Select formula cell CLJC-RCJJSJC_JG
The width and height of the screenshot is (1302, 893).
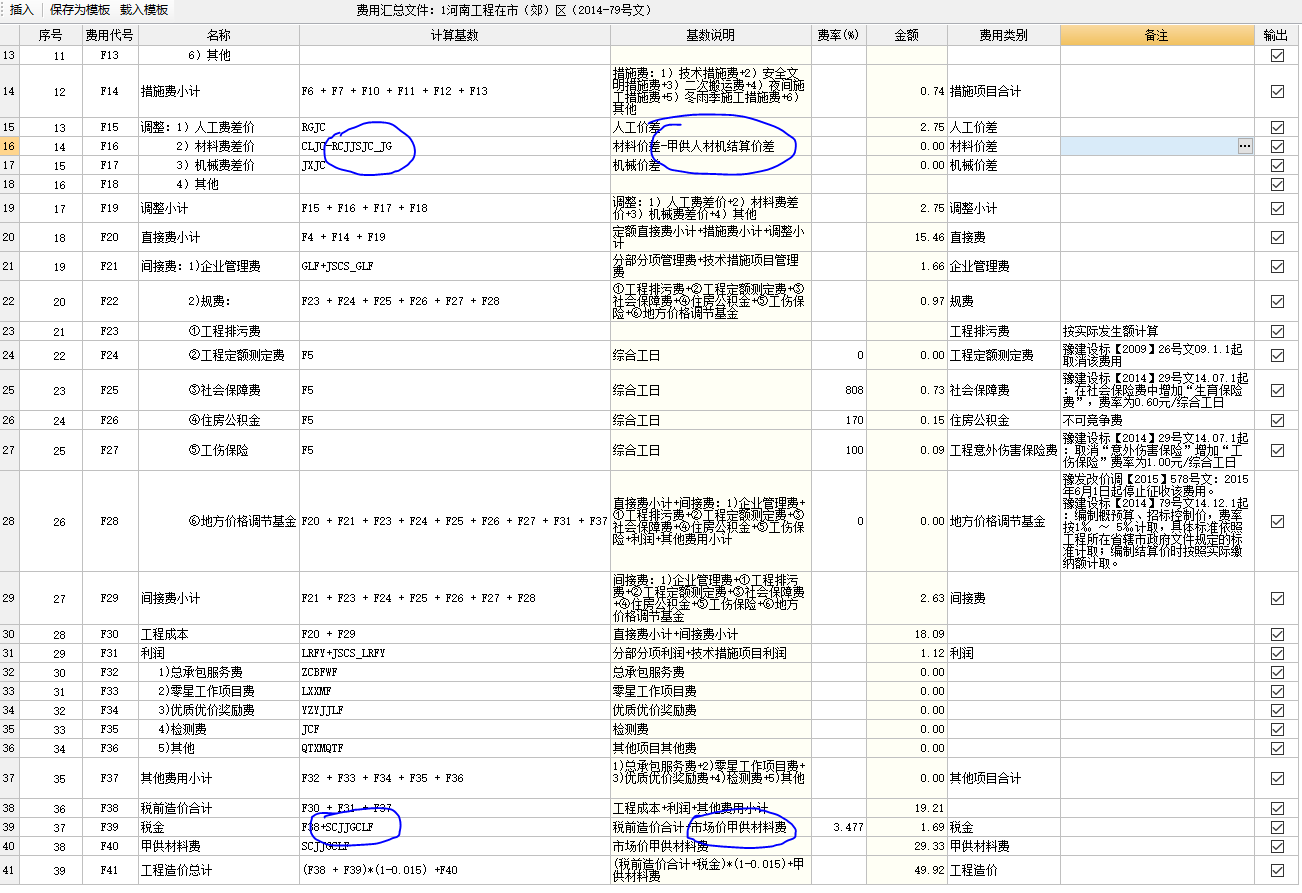(454, 146)
